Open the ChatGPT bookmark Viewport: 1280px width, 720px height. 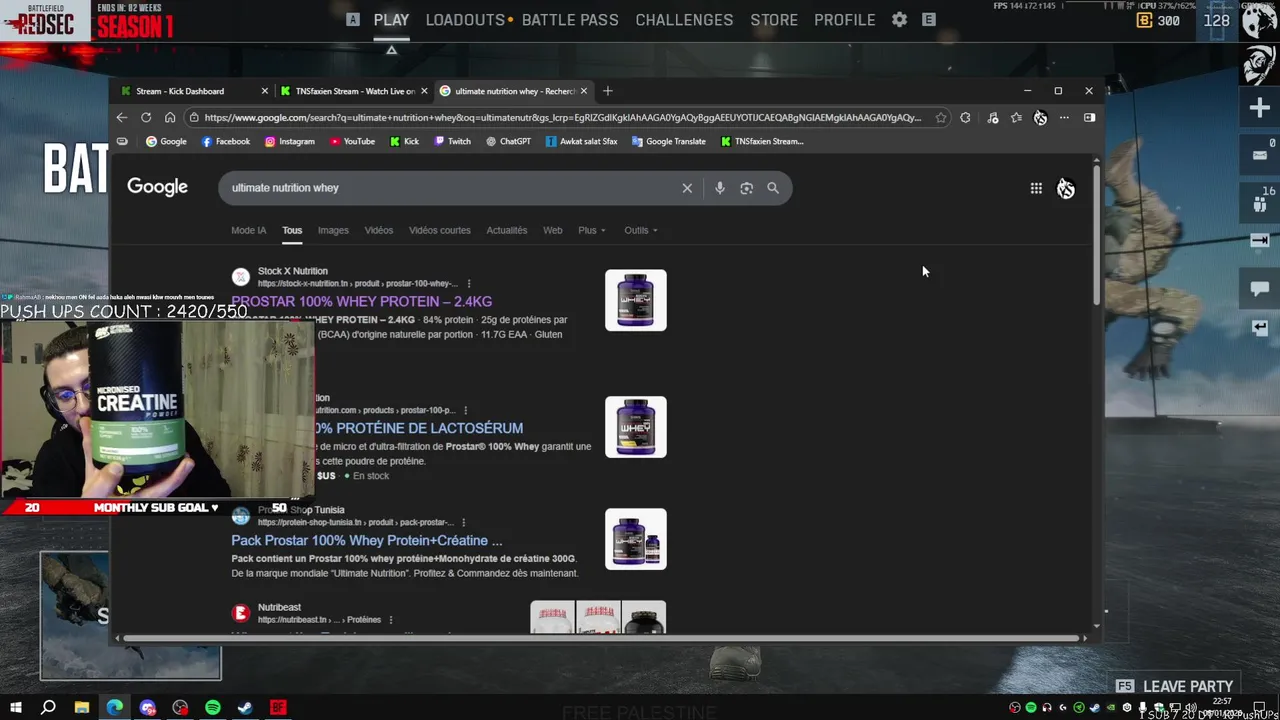point(508,141)
